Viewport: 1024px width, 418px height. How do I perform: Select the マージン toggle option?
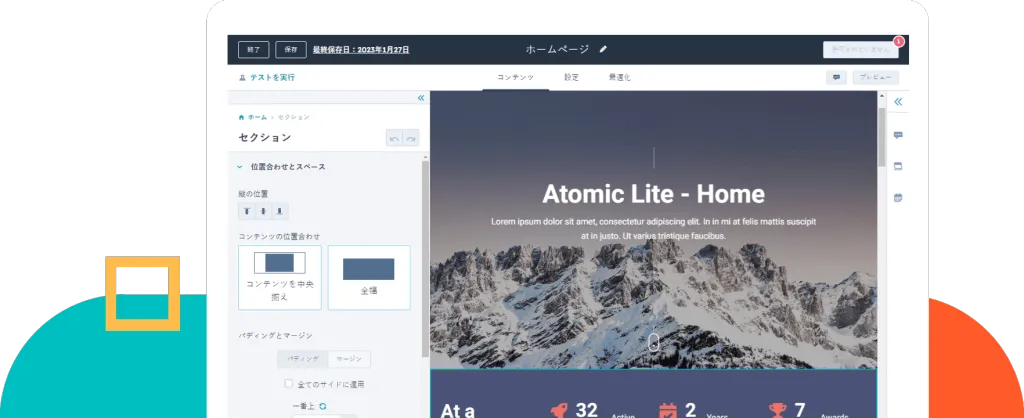(x=349, y=359)
